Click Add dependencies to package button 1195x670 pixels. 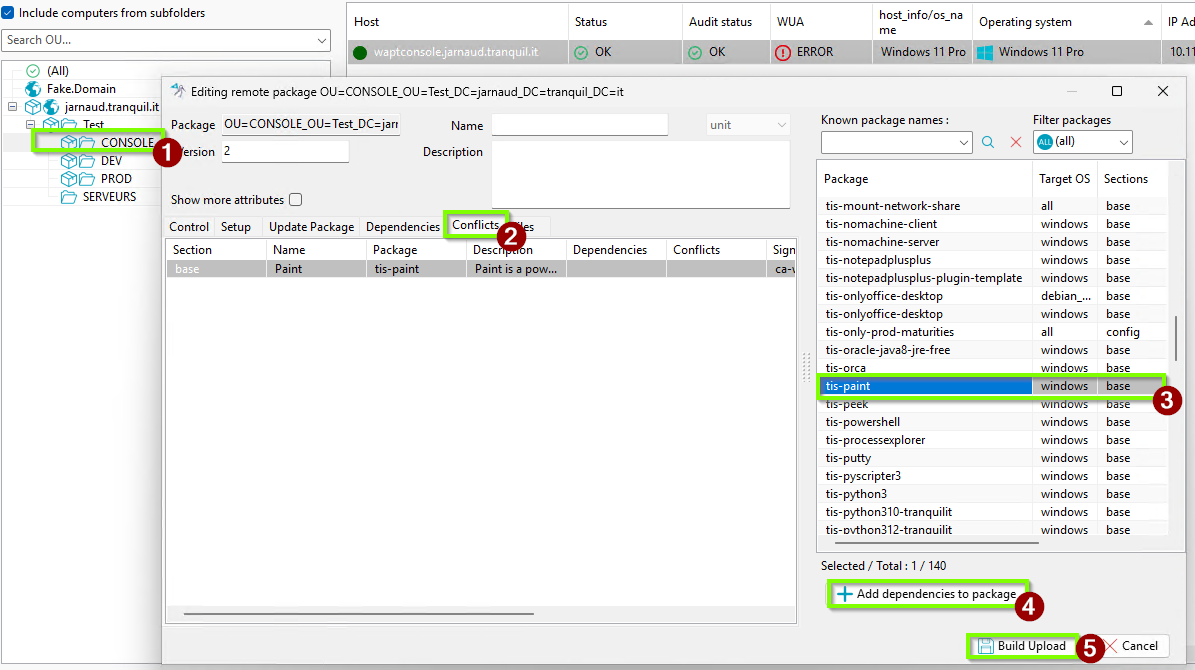pos(927,594)
